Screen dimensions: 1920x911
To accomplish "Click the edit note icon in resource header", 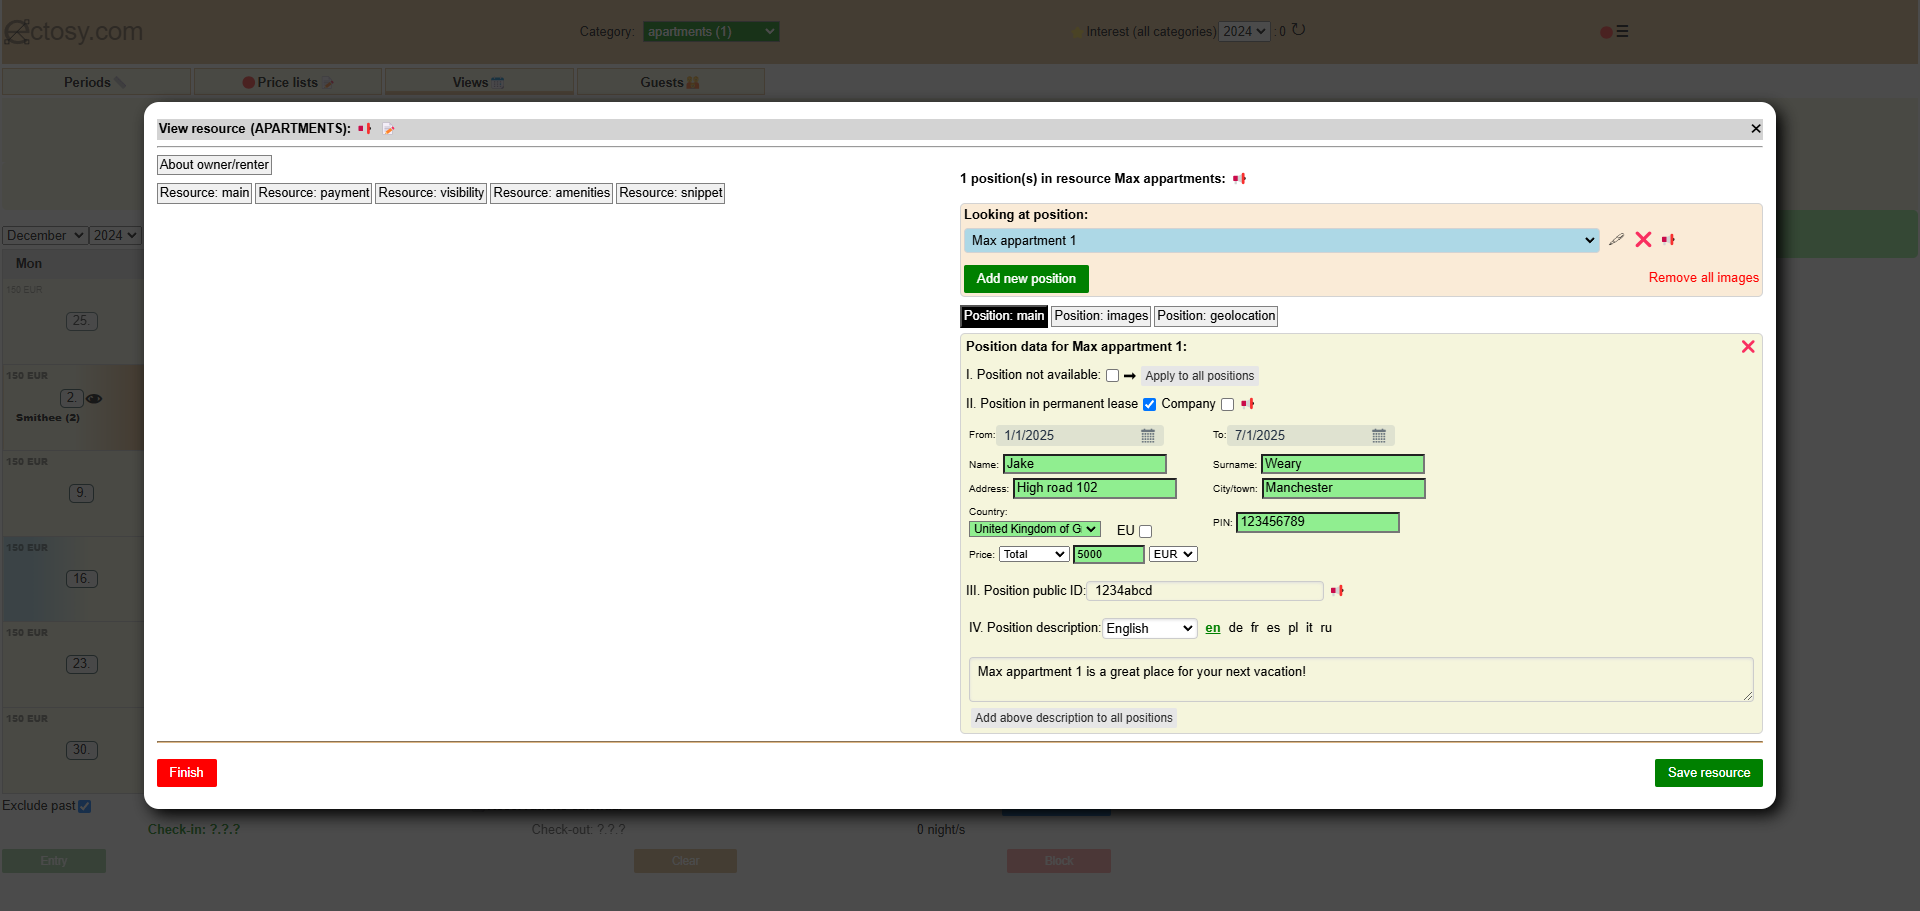I will coord(389,129).
